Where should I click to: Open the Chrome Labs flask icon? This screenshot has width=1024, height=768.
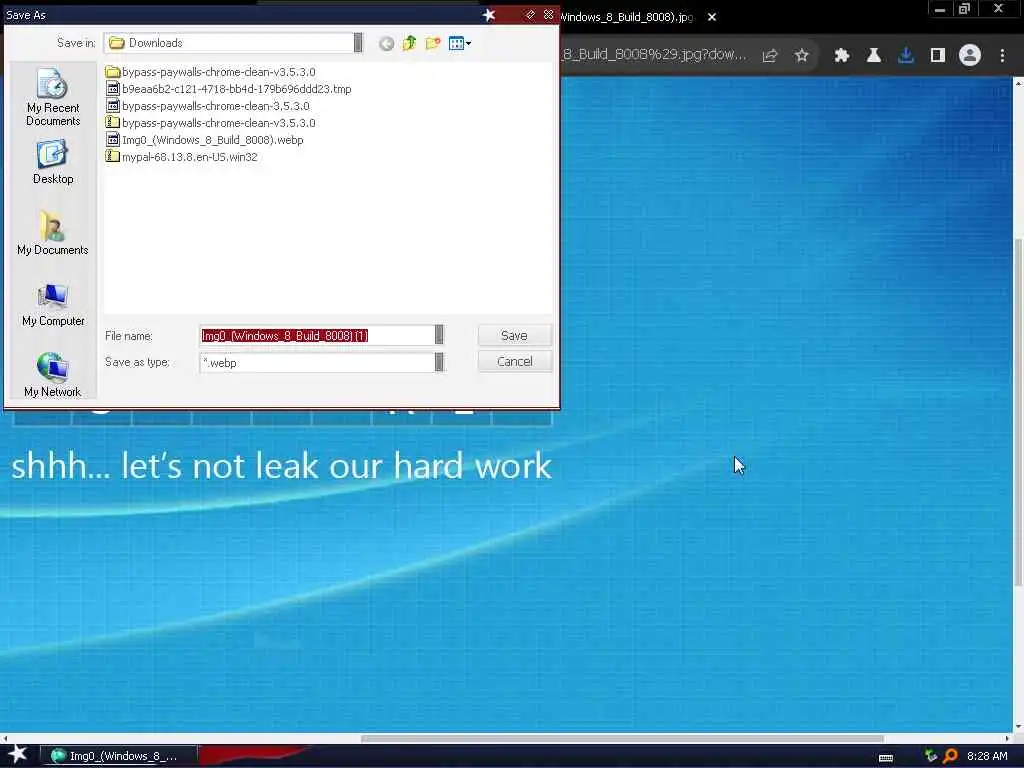coord(873,56)
